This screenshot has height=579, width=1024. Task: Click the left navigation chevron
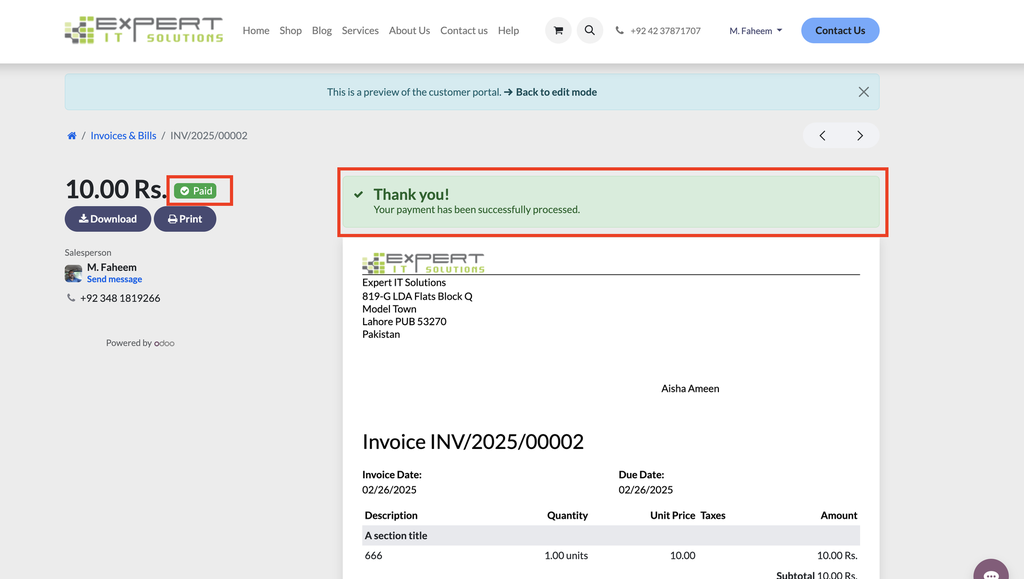pyautogui.click(x=822, y=135)
